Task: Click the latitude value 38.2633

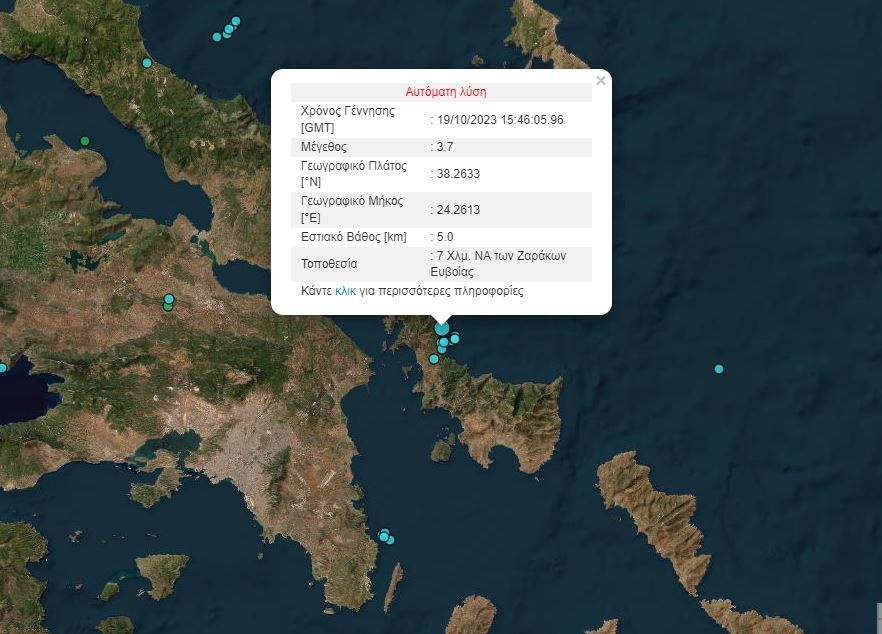Action: click(458, 174)
